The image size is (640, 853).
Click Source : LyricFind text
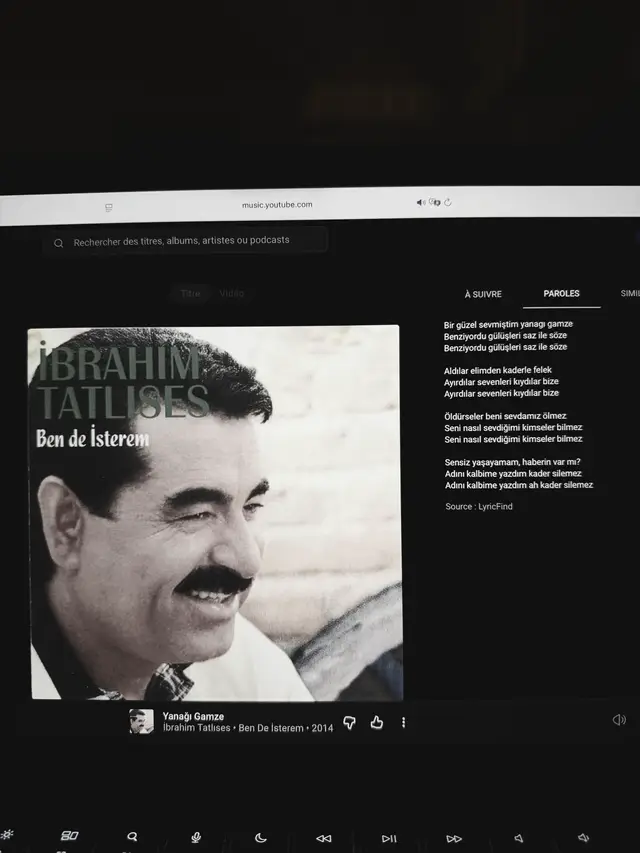coord(479,506)
